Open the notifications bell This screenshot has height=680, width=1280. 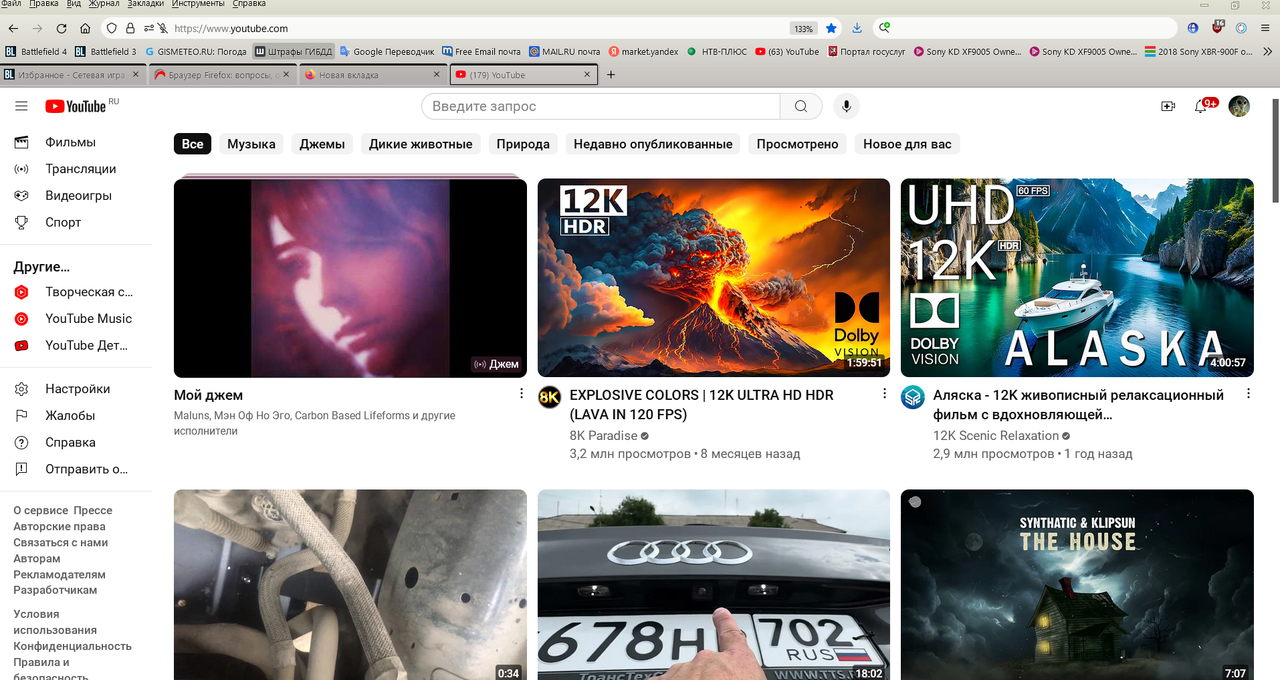coord(1202,106)
